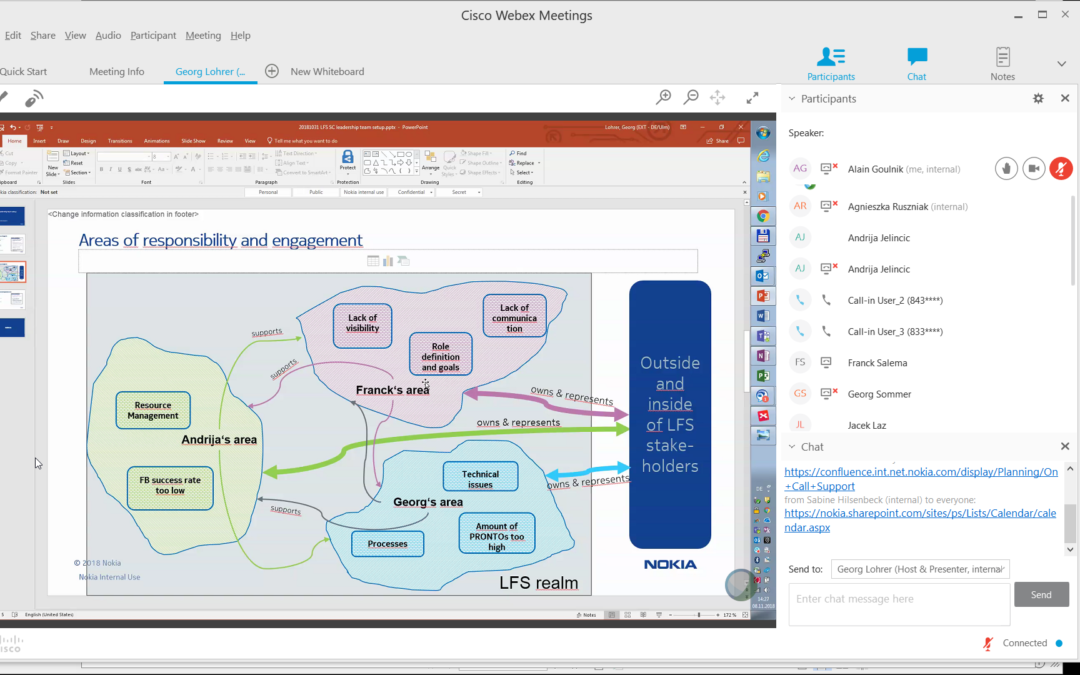Switch PowerPoint to Normal view button
Viewport: 1080px width, 675px height.
[611, 614]
